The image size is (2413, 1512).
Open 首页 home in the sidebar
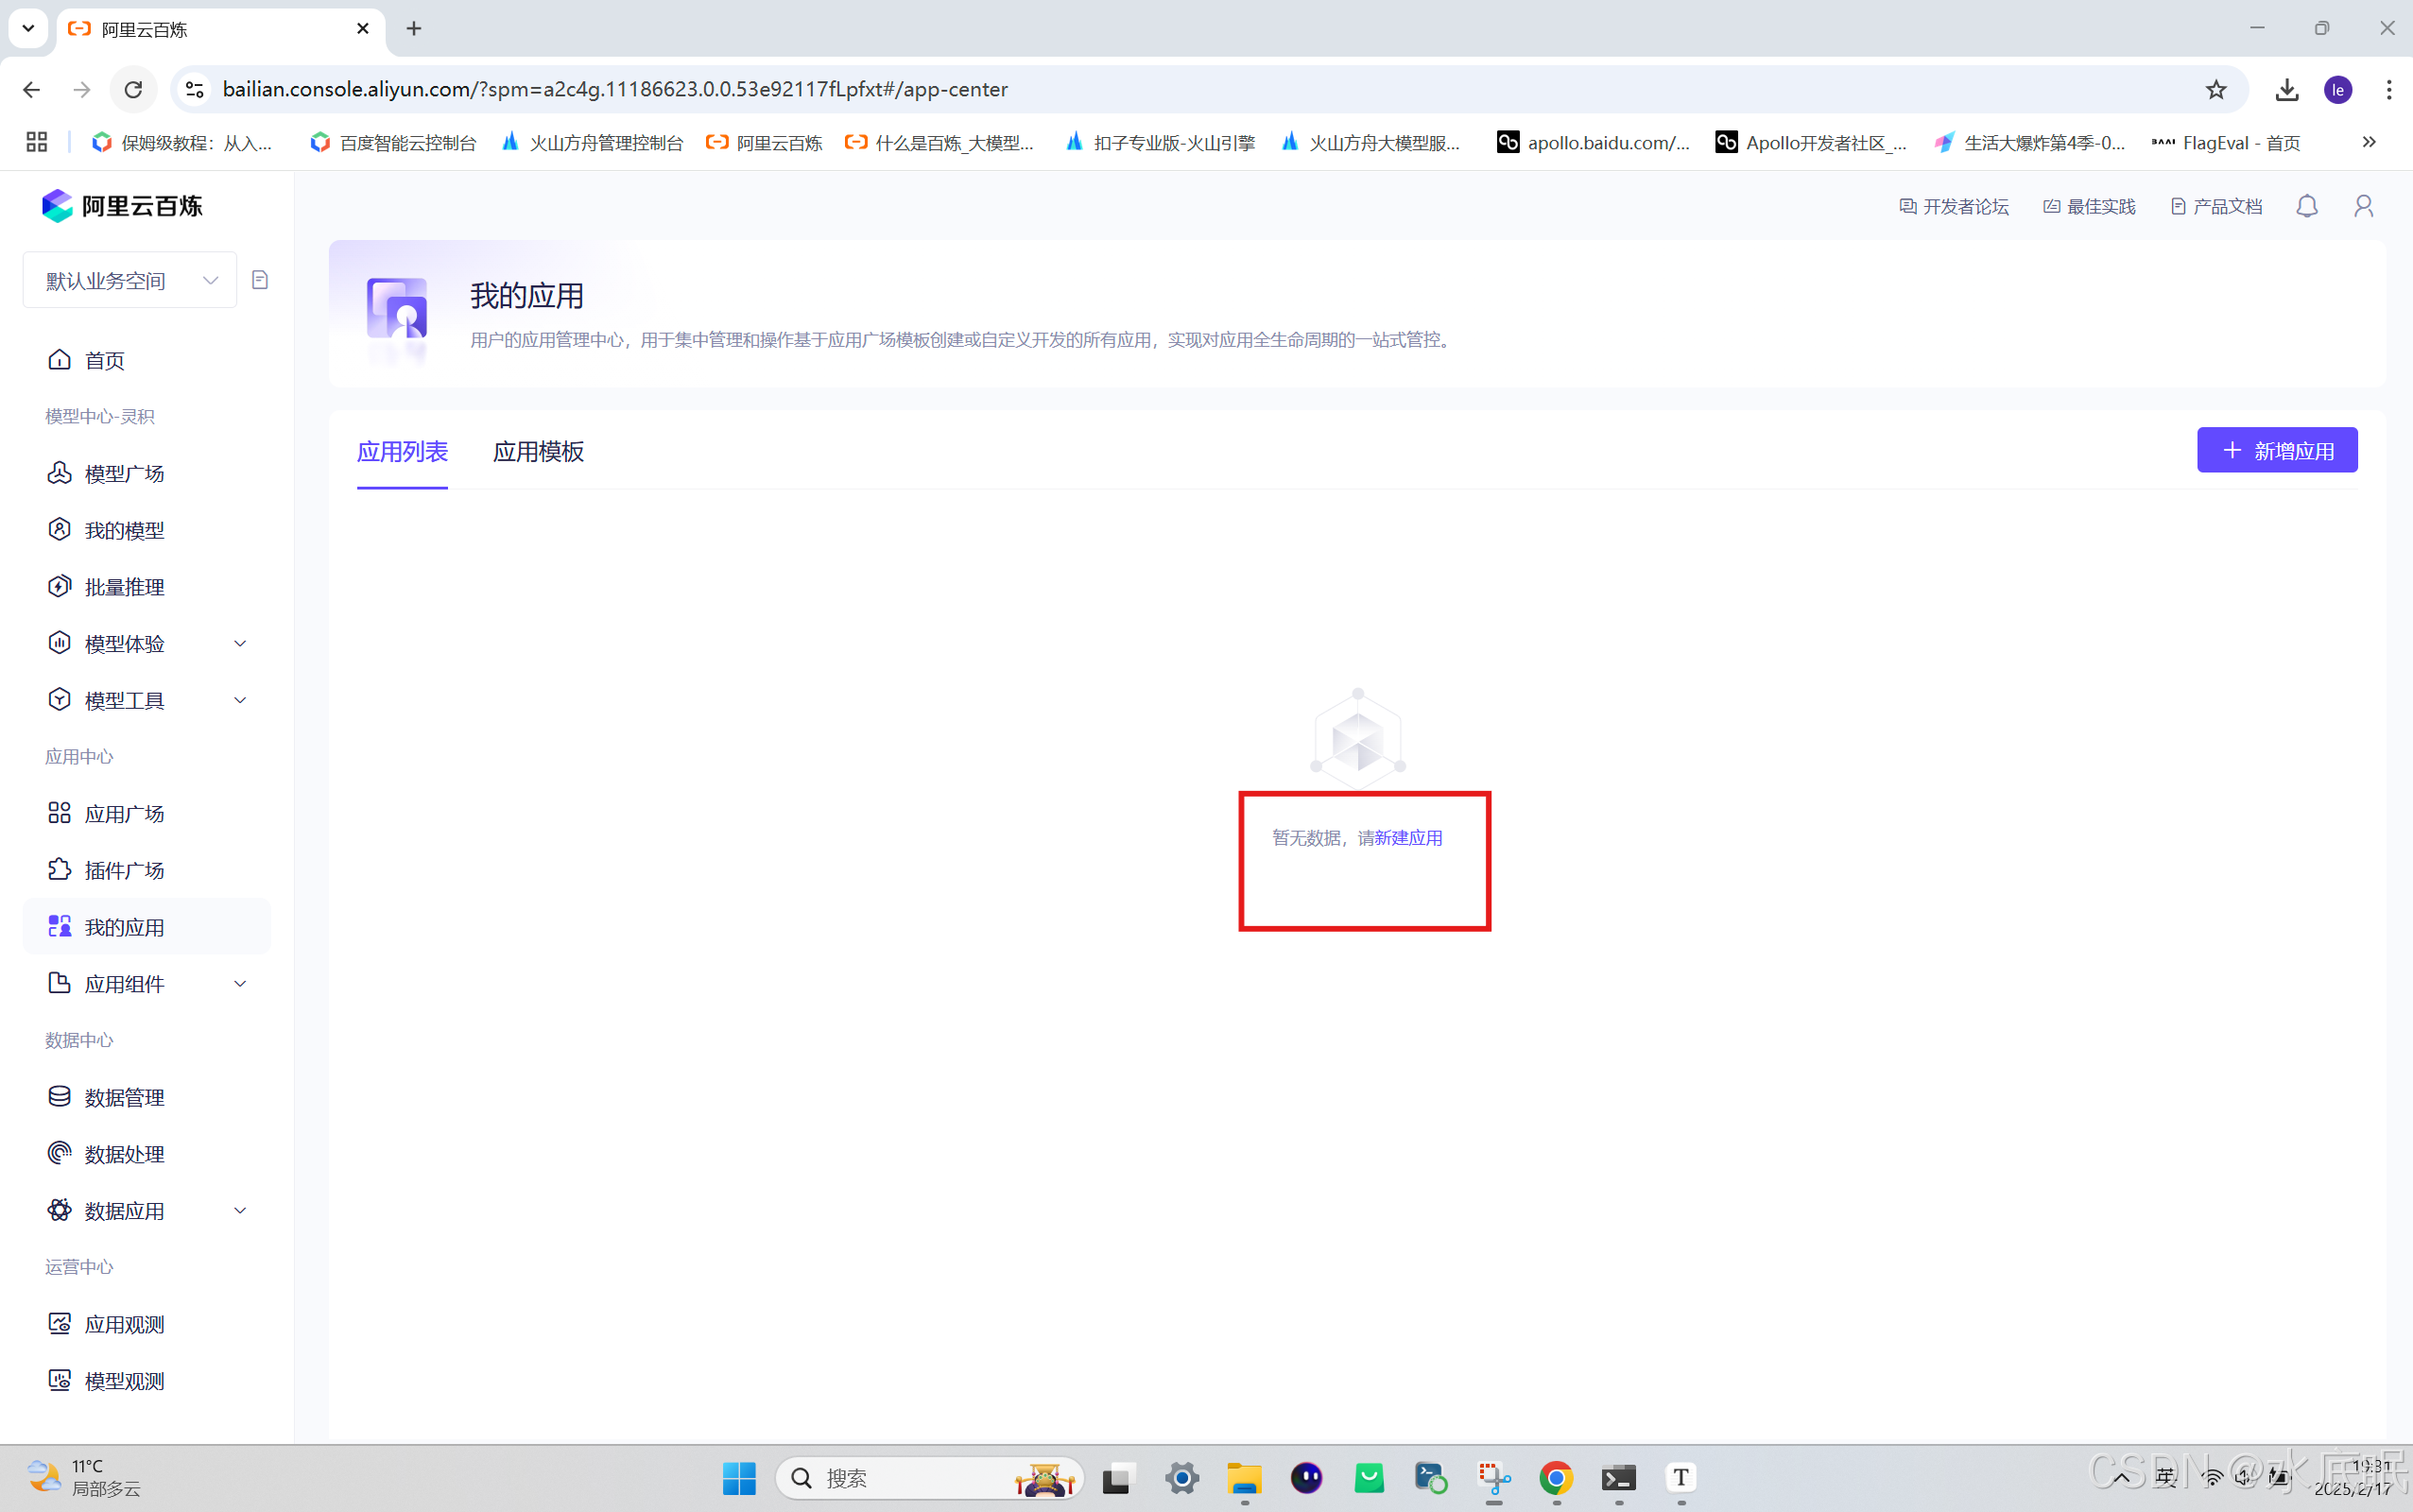tap(104, 360)
